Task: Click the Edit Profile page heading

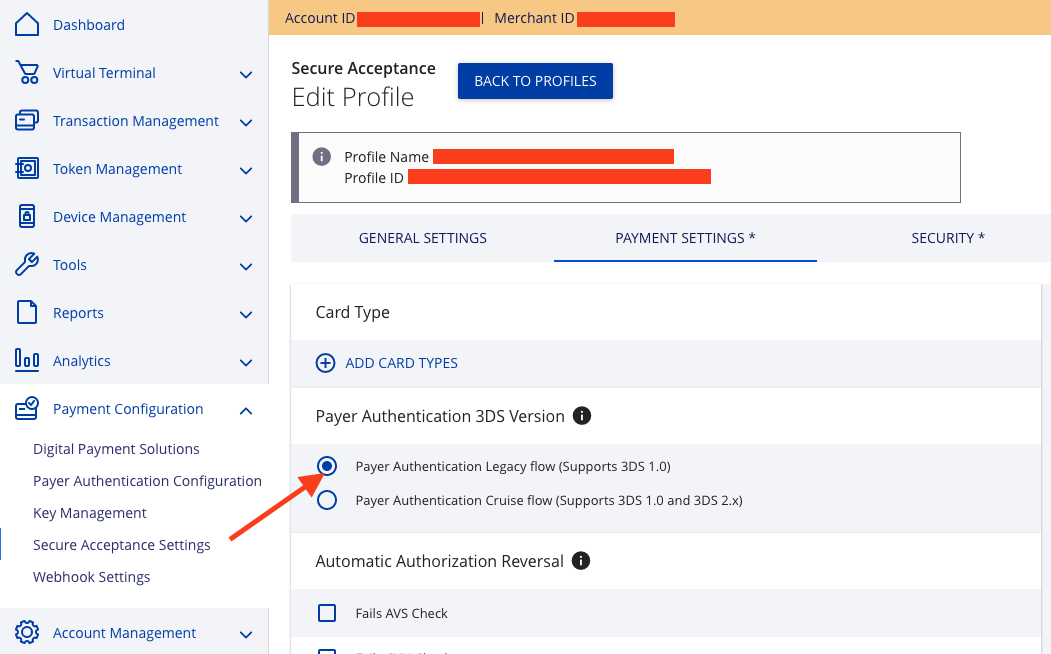Action: click(353, 98)
